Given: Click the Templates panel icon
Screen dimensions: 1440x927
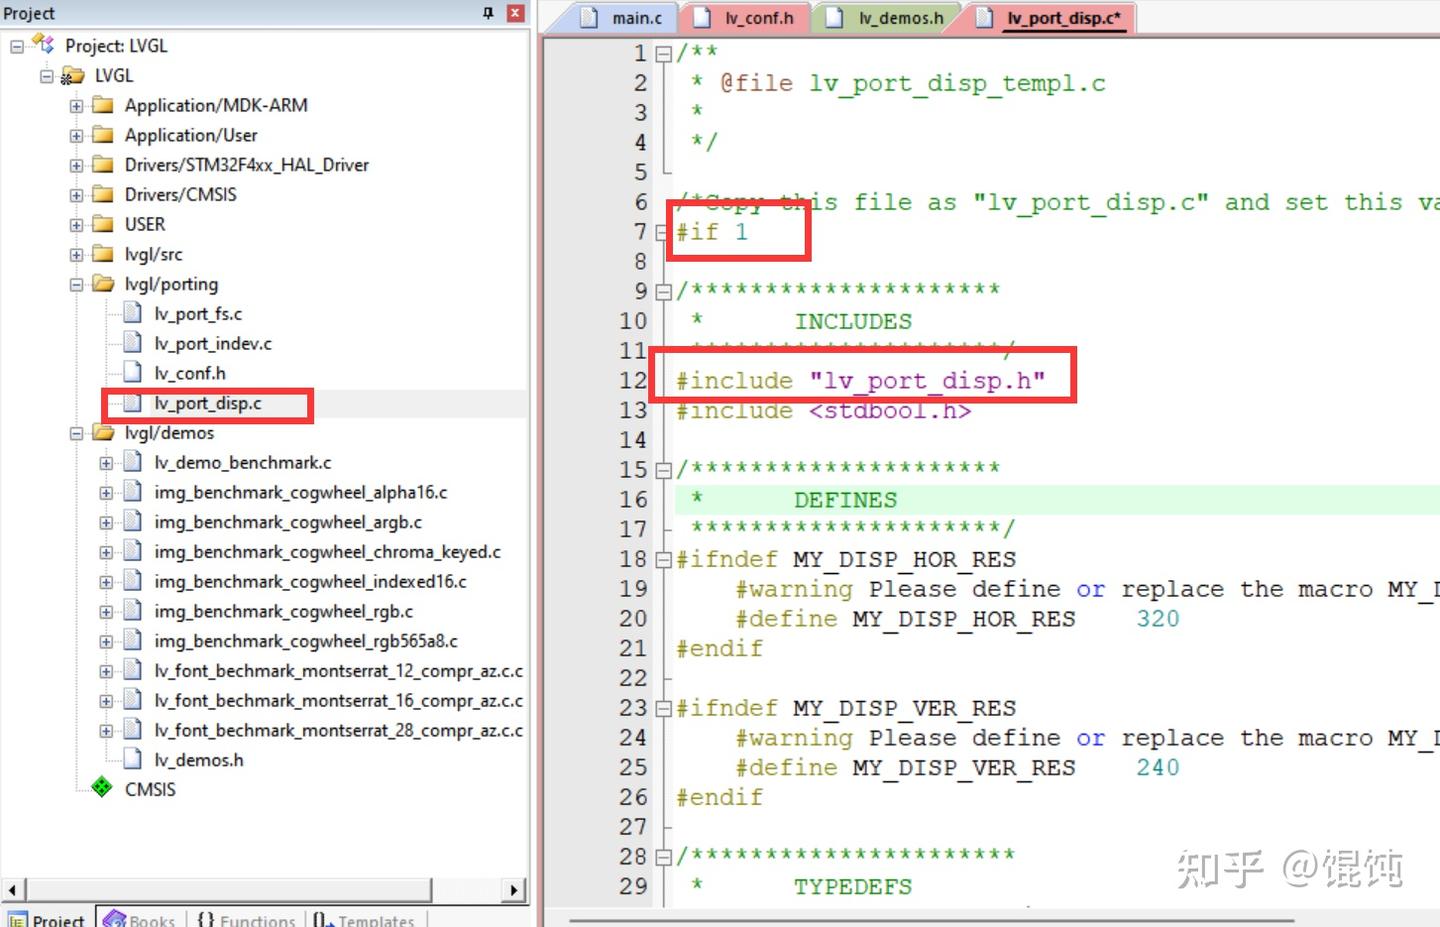Looking at the screenshot, I should pyautogui.click(x=323, y=919).
